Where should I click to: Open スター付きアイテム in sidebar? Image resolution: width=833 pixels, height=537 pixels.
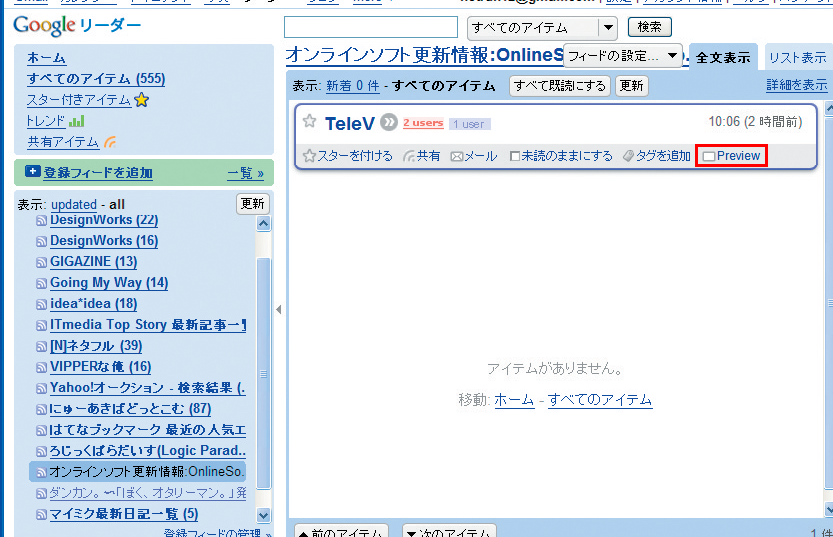pos(79,100)
